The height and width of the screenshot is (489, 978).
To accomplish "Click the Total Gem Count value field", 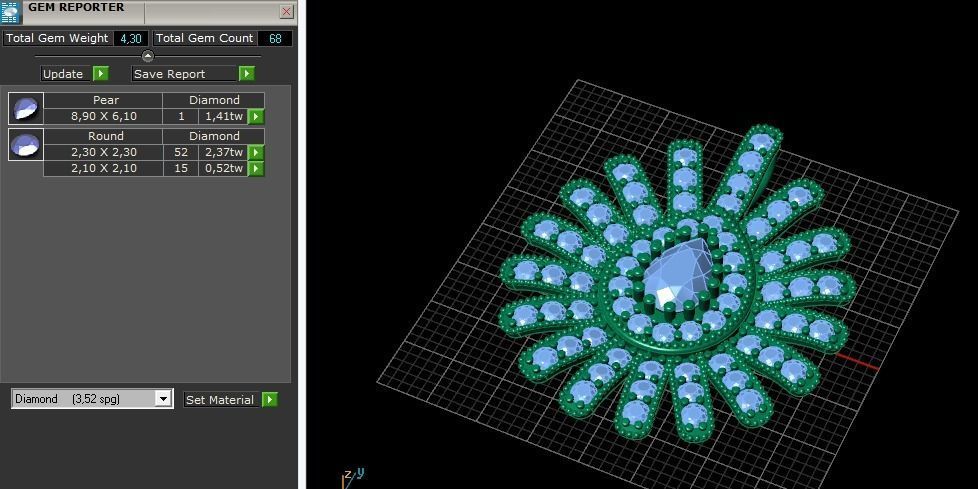I will 275,38.
